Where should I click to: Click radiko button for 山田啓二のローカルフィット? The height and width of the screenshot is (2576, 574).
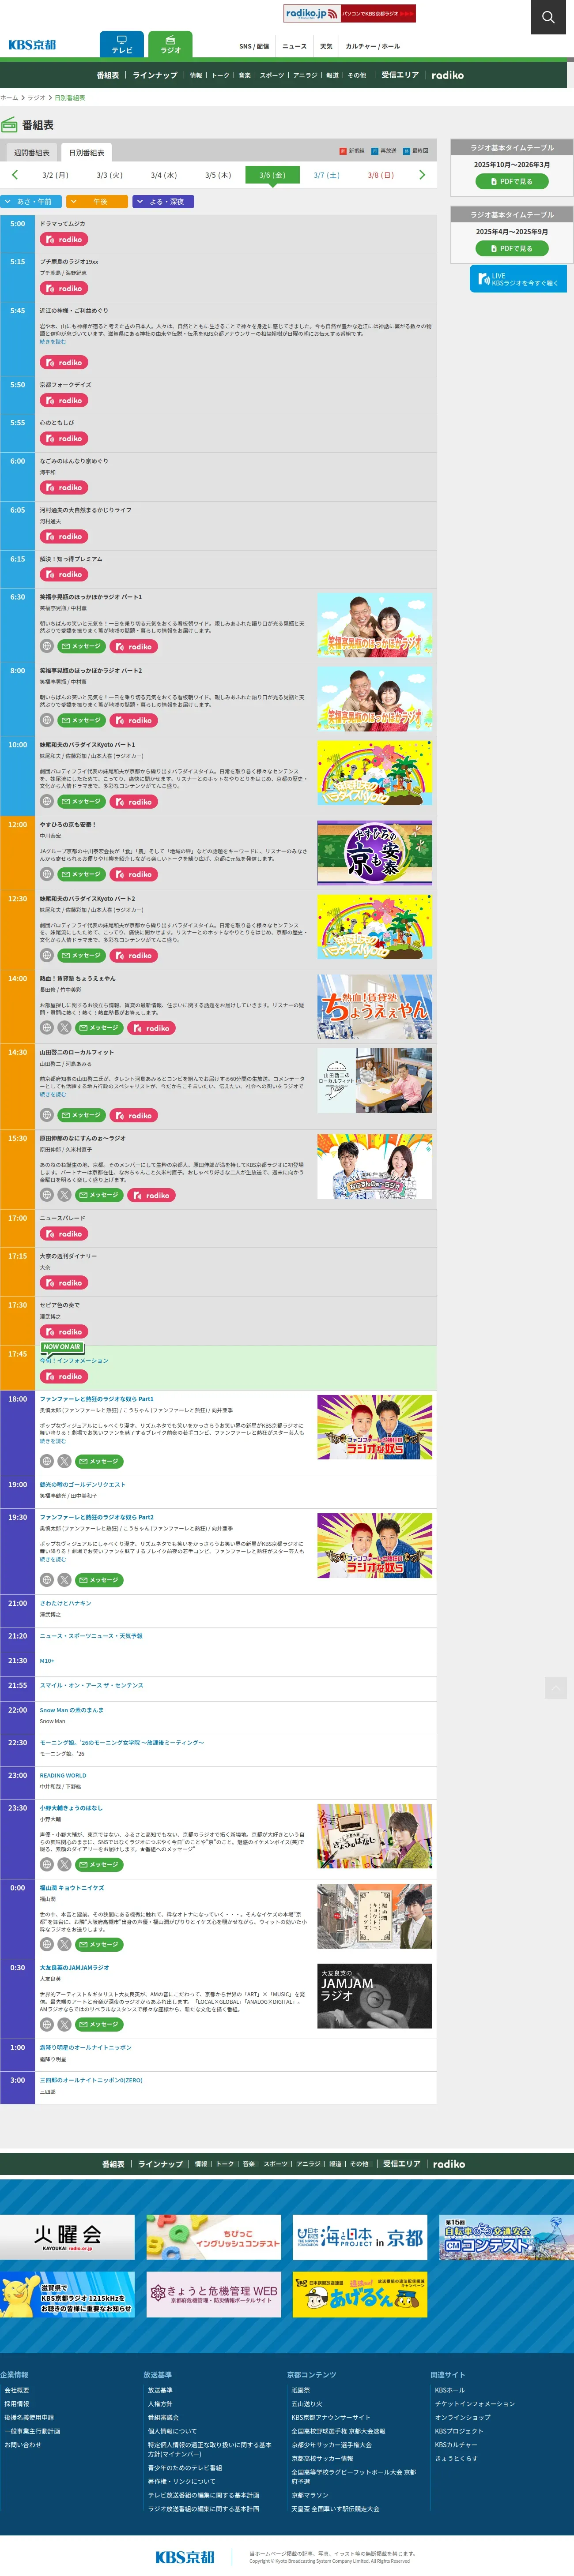(x=134, y=1115)
